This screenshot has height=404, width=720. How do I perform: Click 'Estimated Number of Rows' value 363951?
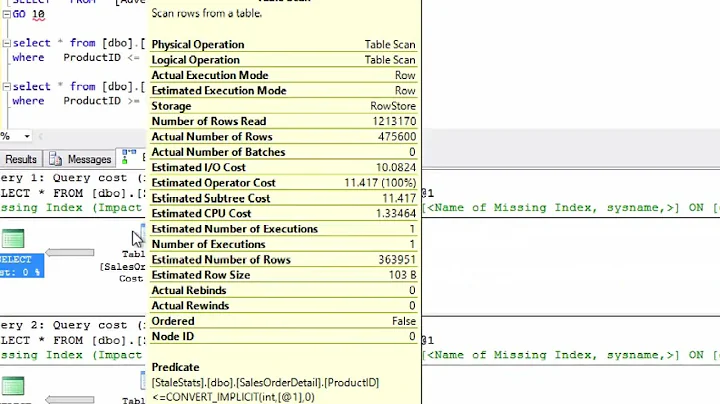click(397, 260)
